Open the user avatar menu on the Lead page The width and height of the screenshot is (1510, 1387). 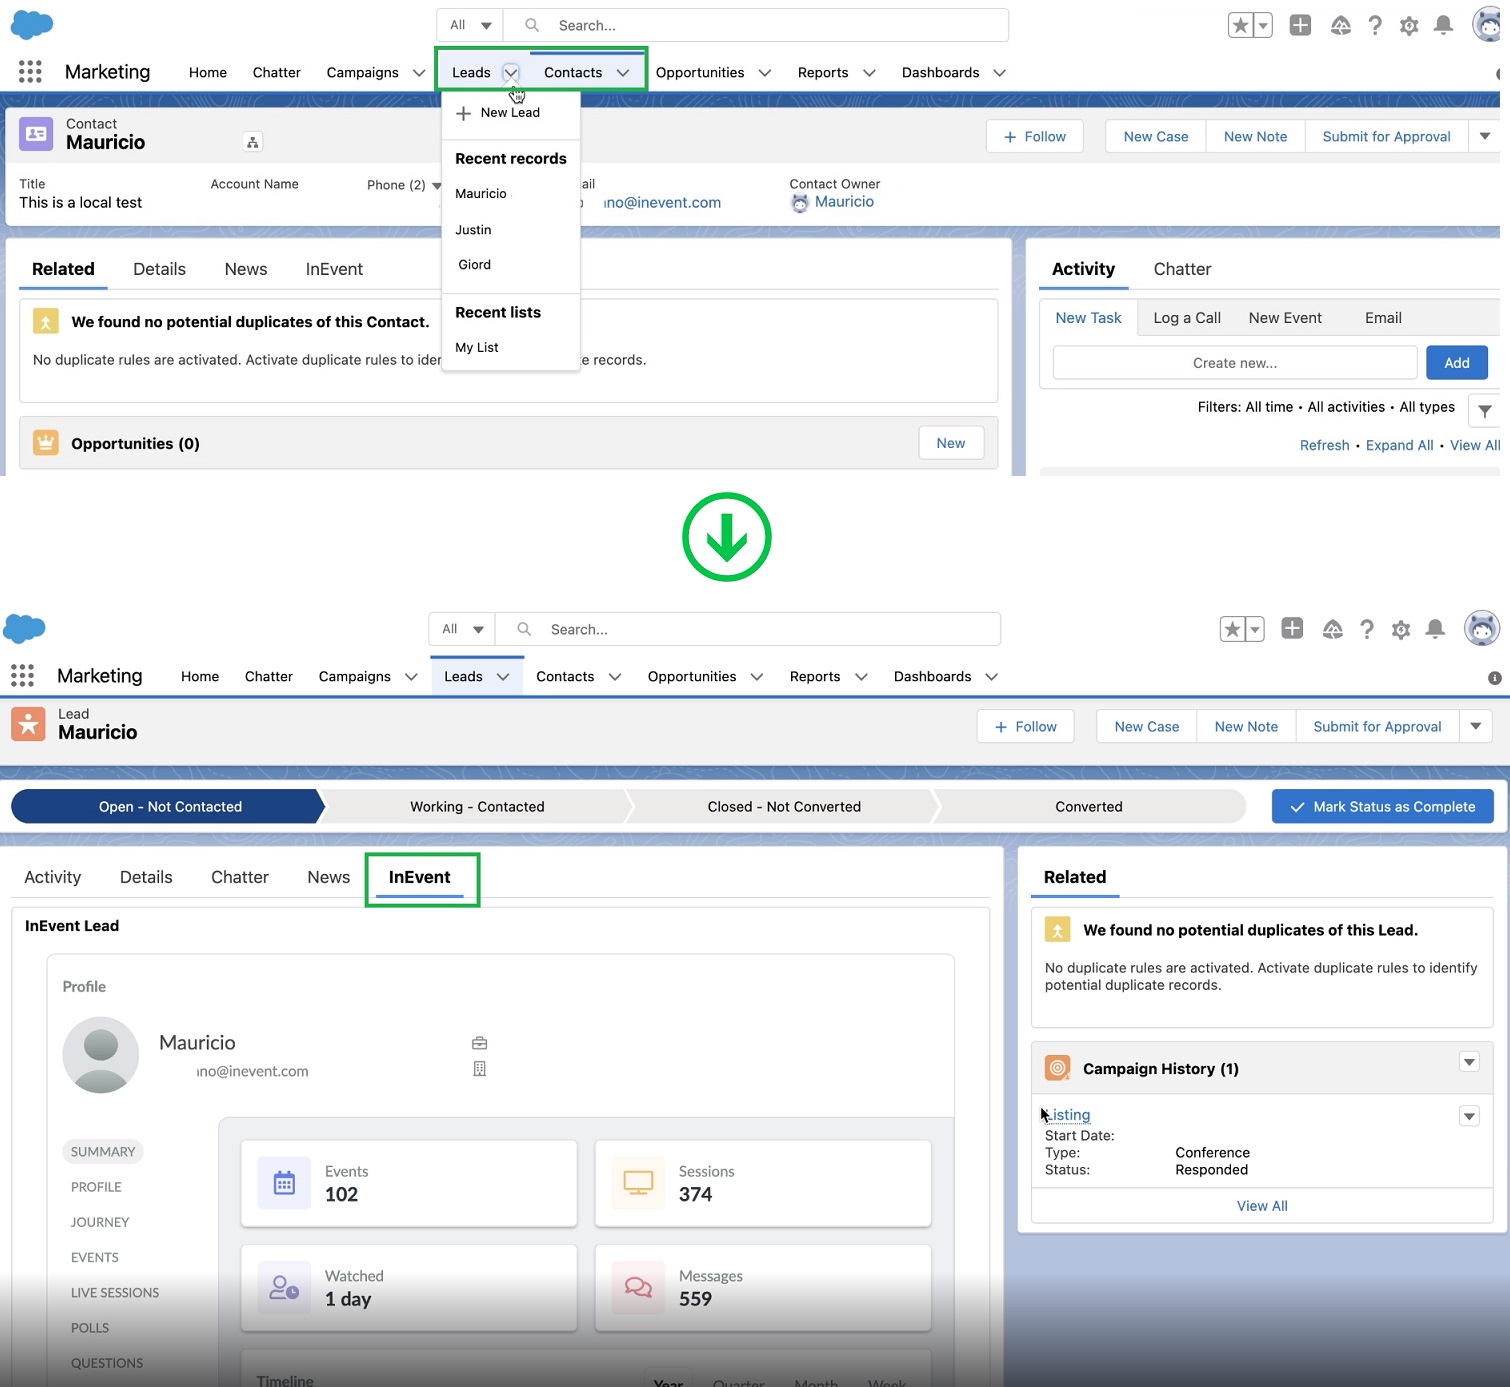[1482, 628]
